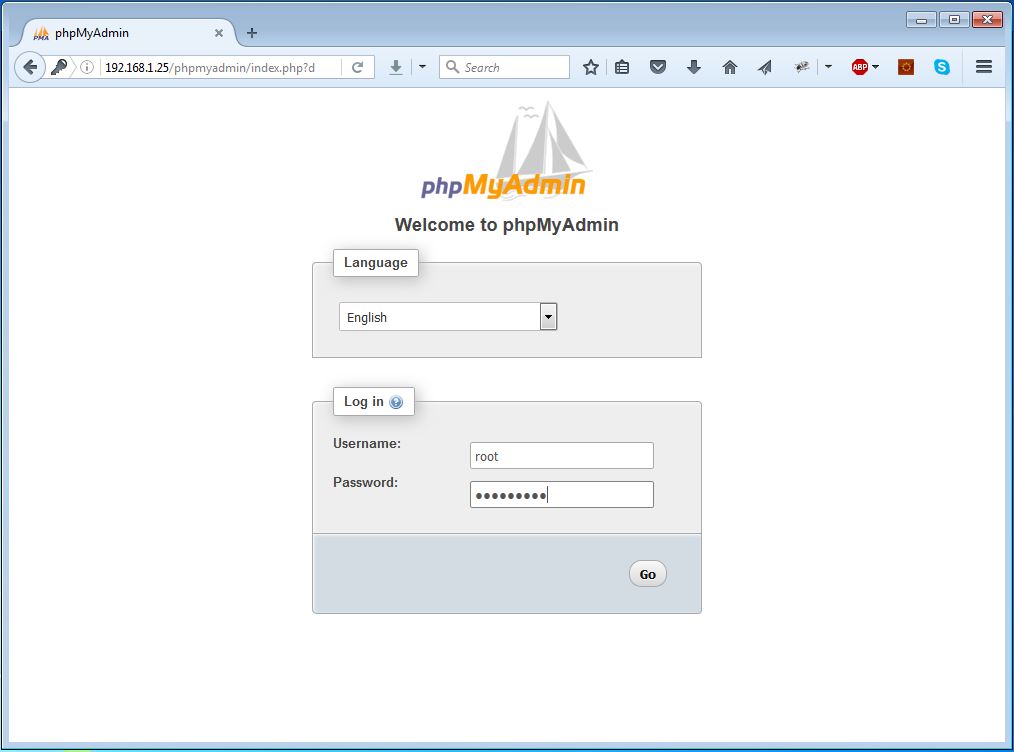Close the browser window
This screenshot has height=752, width=1014.
tap(987, 19)
